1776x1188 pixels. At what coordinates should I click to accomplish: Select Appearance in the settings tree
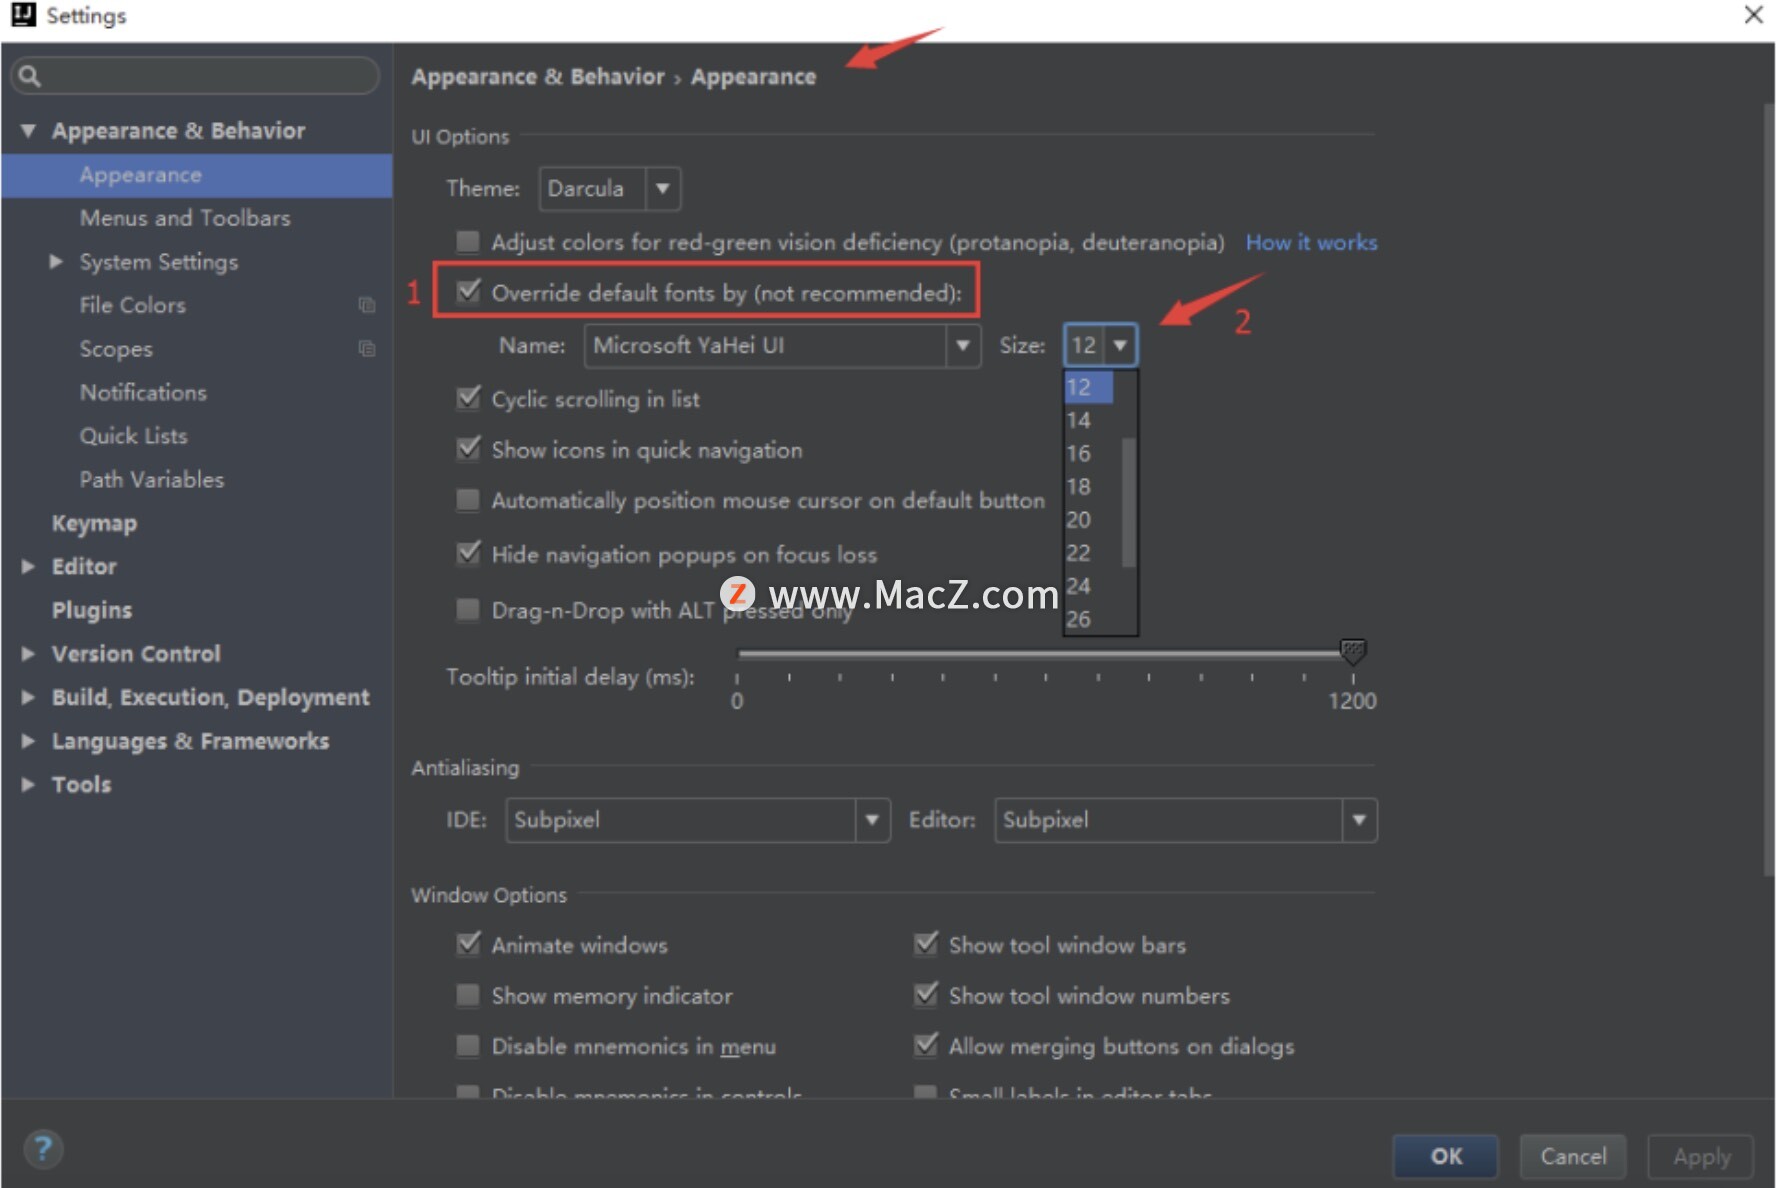pos(196,175)
